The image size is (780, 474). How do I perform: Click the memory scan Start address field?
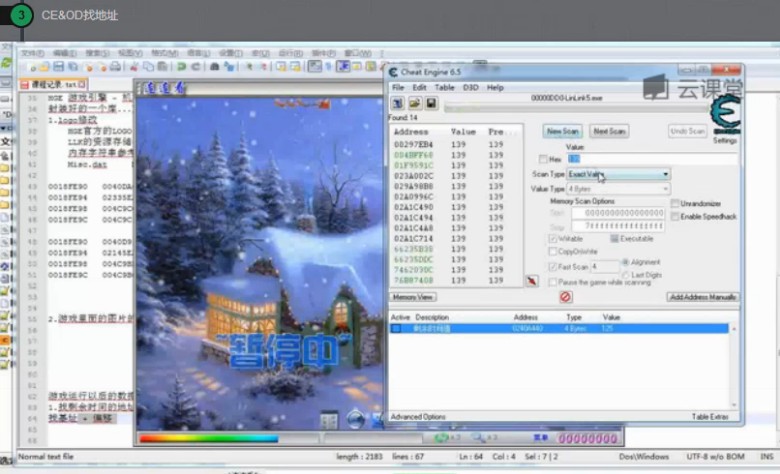618,213
